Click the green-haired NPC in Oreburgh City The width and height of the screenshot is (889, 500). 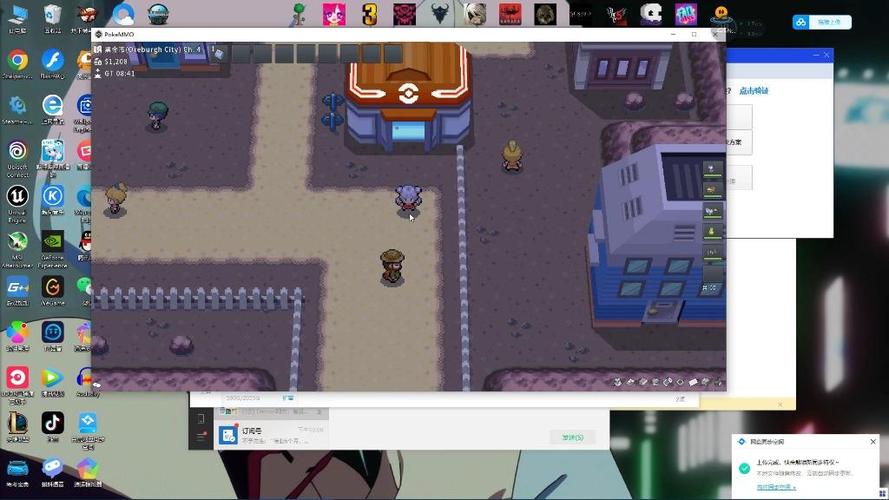pyautogui.click(x=157, y=116)
